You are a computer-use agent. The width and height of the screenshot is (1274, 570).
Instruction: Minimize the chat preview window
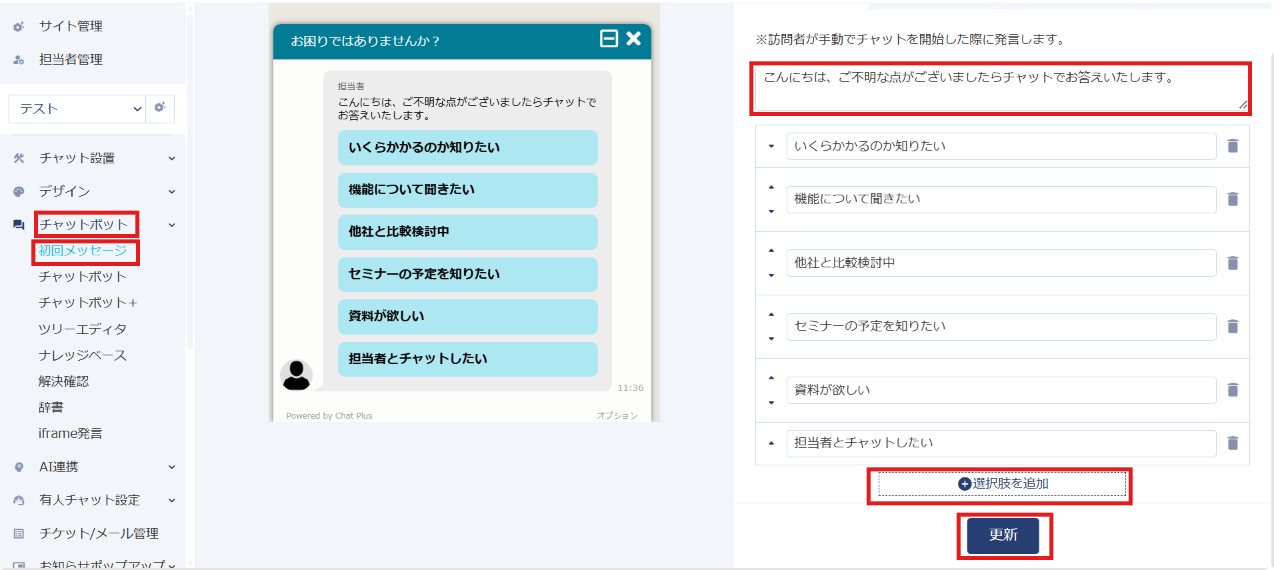(608, 39)
